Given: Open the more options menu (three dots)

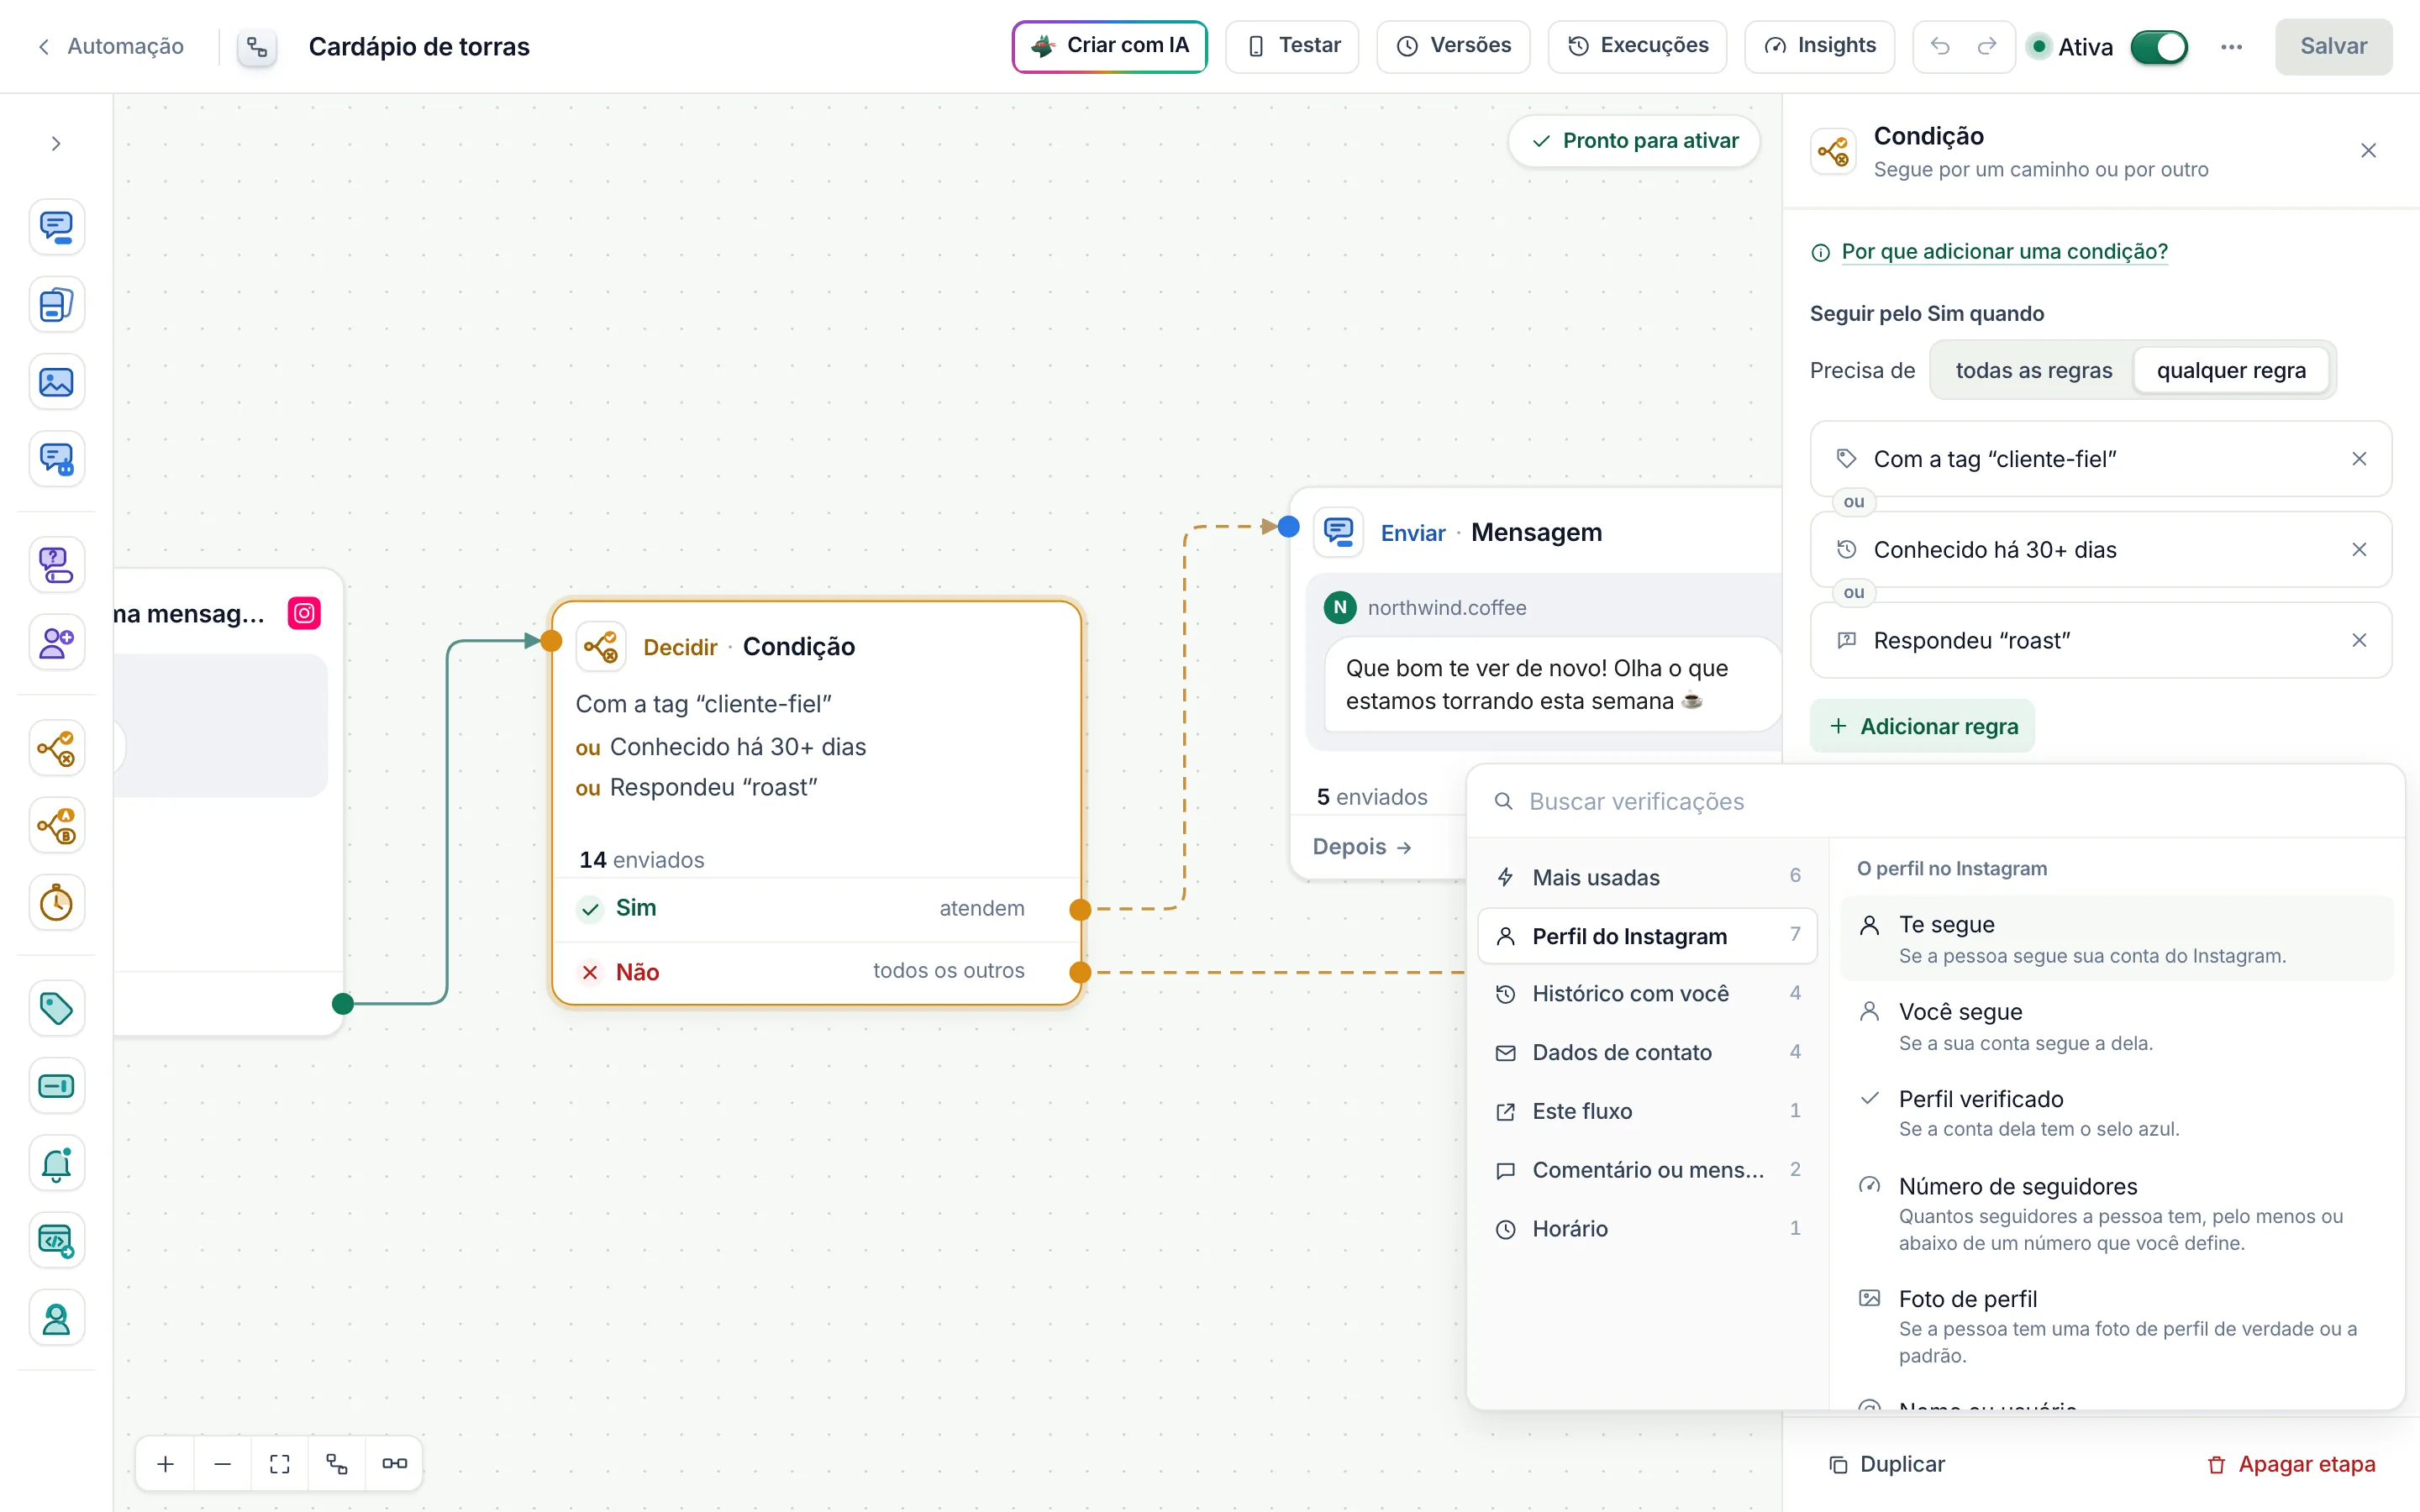Looking at the screenshot, I should [2231, 47].
